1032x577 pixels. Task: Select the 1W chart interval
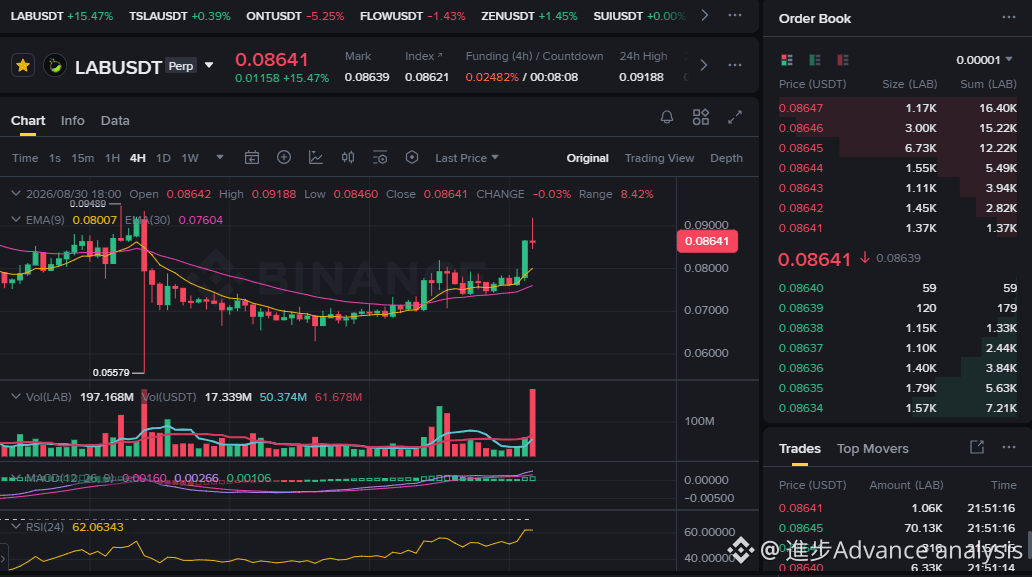[x=190, y=158]
